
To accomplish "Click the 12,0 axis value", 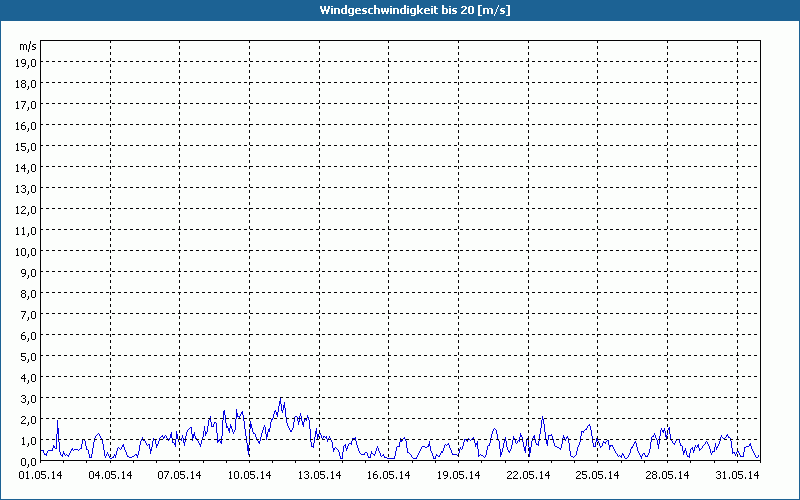I will tap(26, 210).
